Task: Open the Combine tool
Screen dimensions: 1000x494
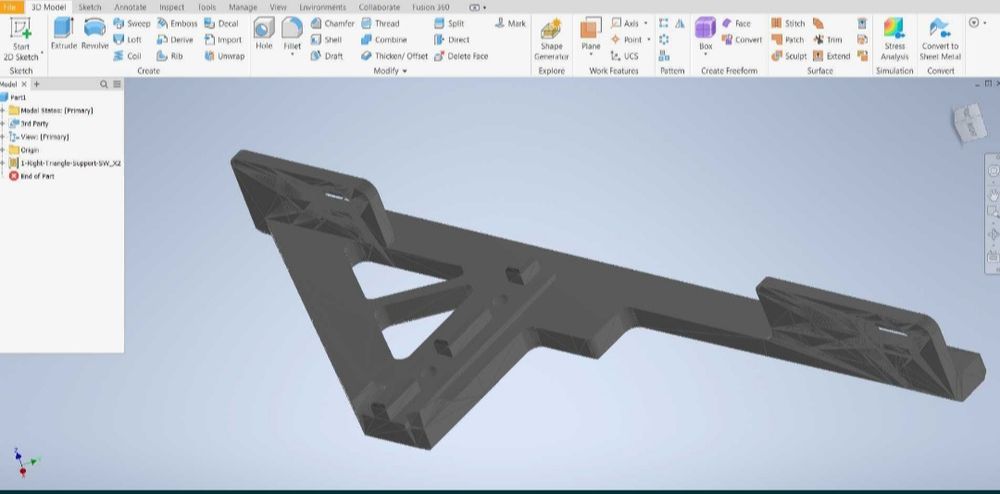Action: (384, 40)
